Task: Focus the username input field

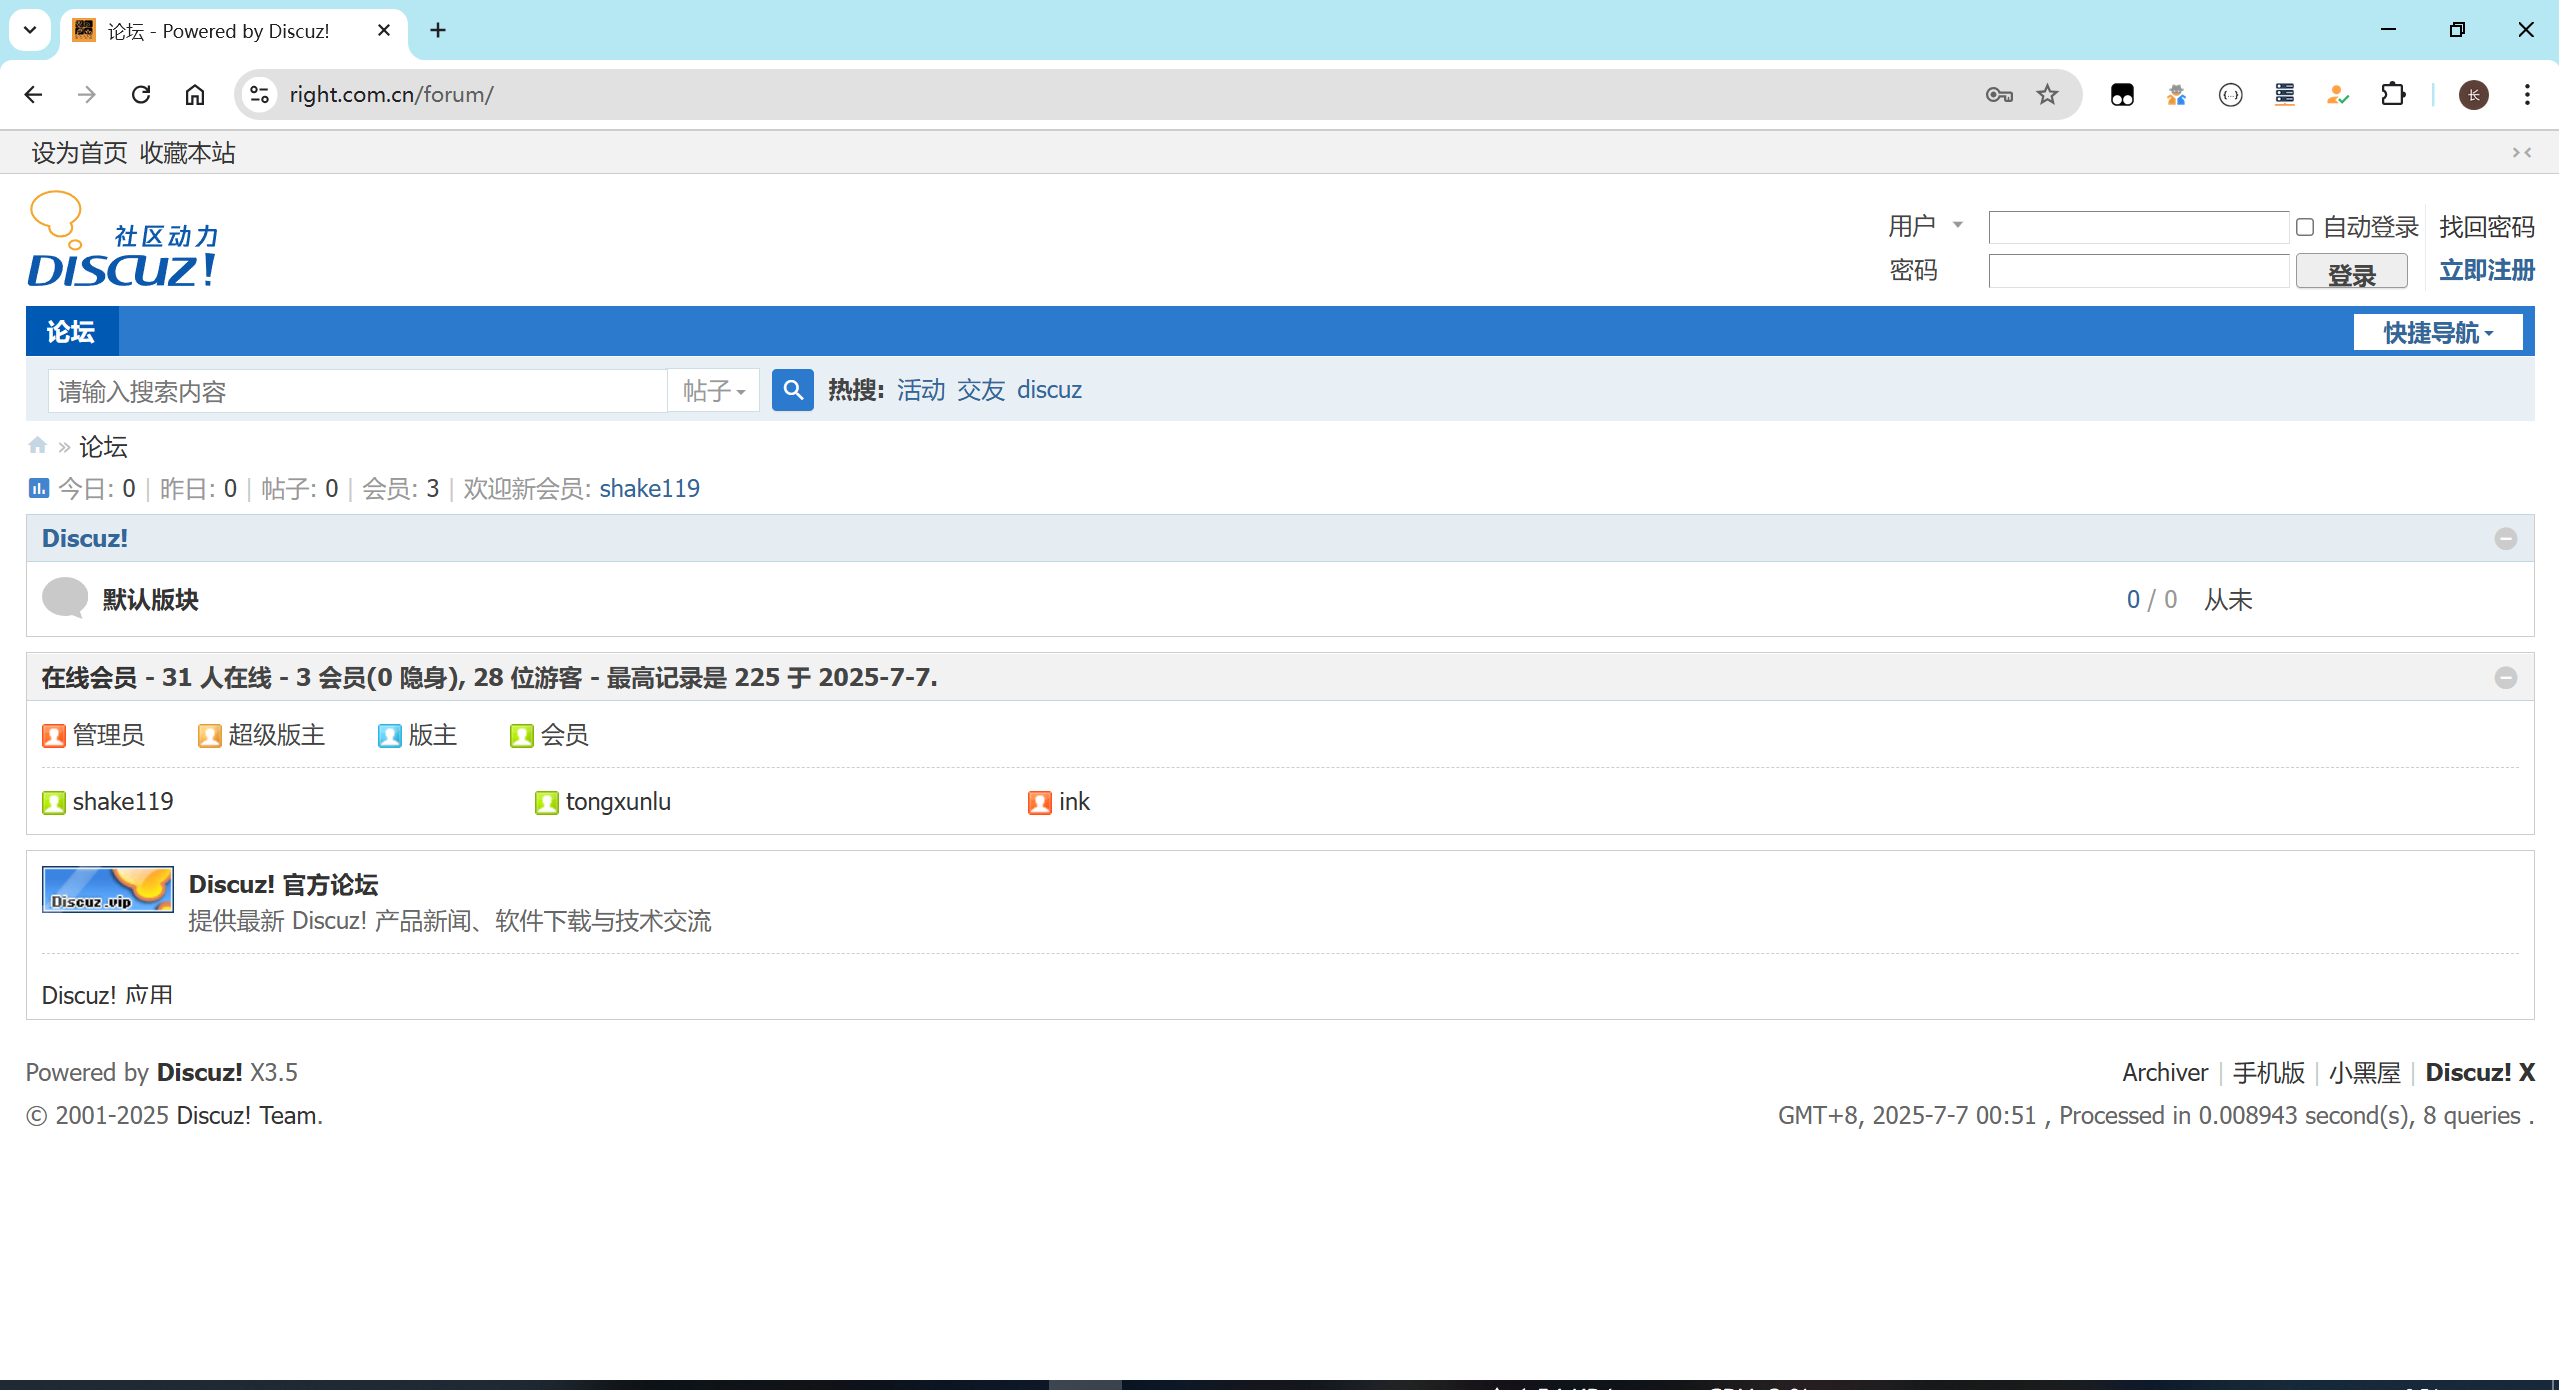Action: pyautogui.click(x=2139, y=228)
